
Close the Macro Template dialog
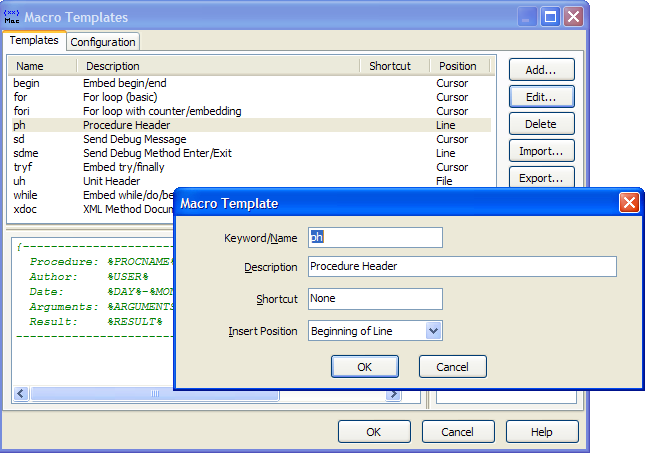click(x=629, y=203)
